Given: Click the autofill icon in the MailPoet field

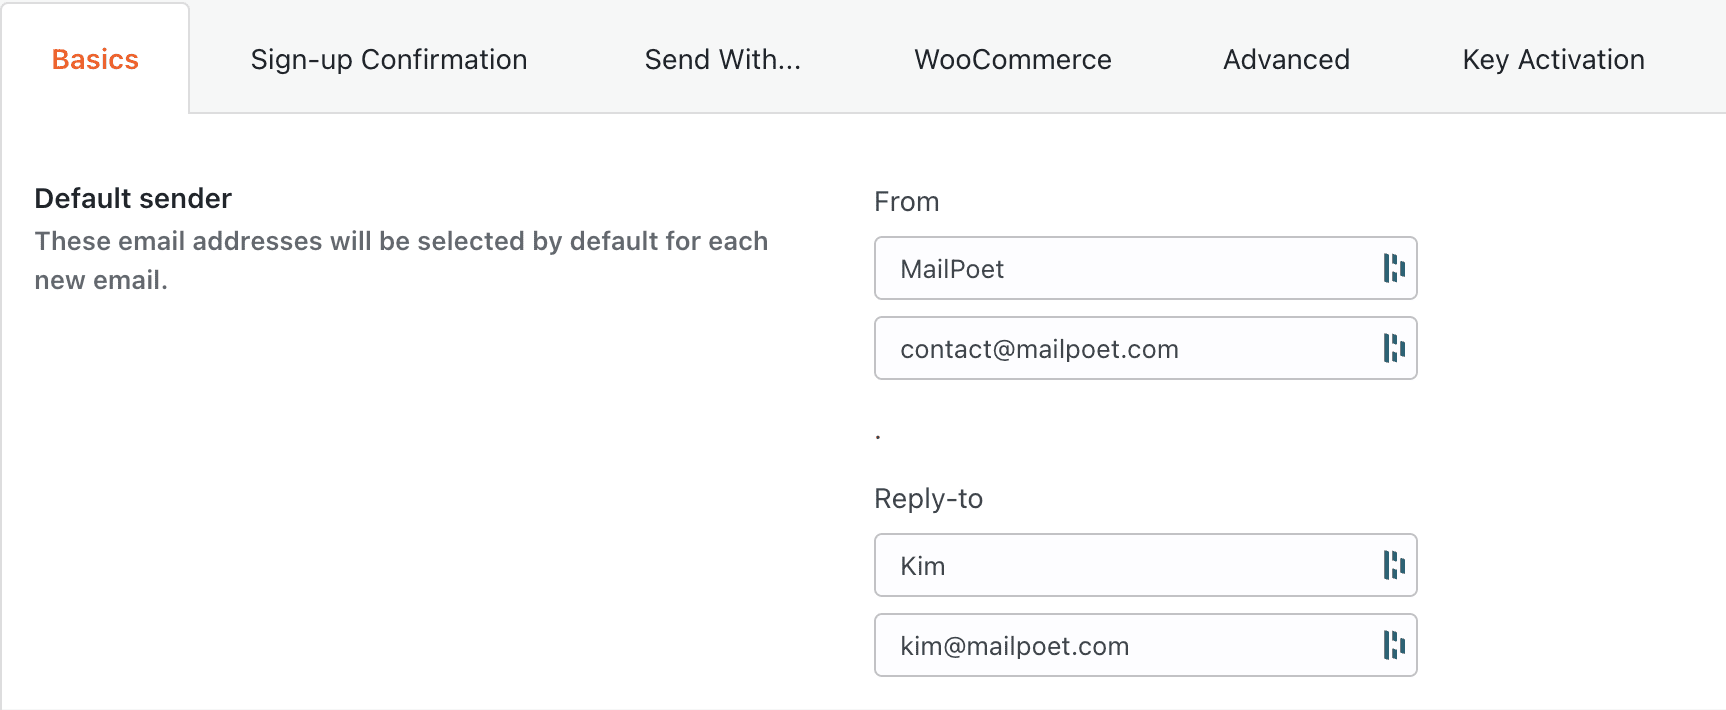Looking at the screenshot, I should (1394, 268).
